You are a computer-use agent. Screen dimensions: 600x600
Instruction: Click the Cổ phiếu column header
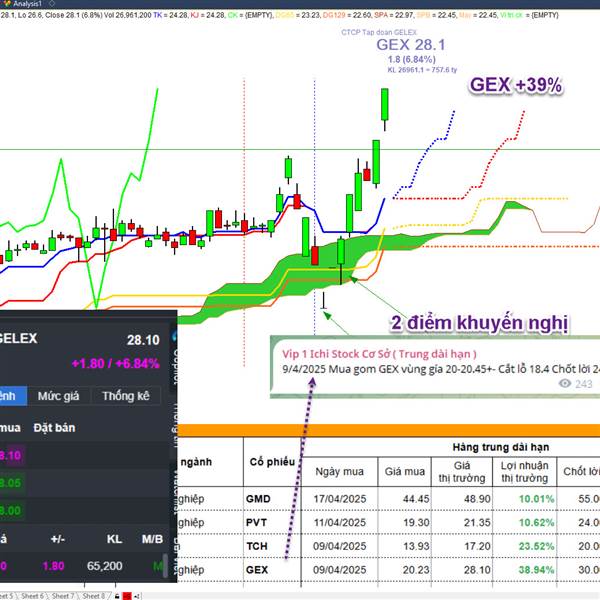click(x=272, y=462)
